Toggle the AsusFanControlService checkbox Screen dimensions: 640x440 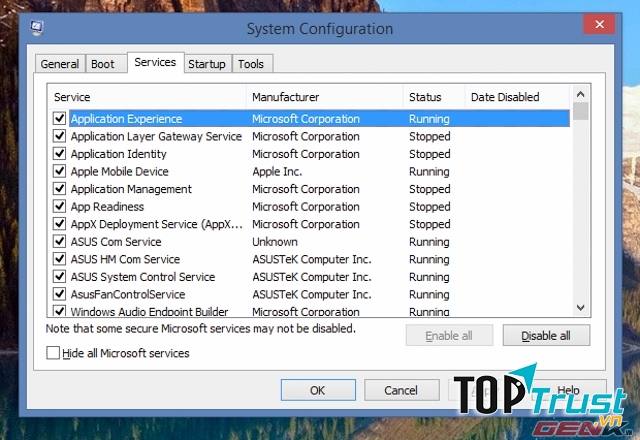click(x=59, y=295)
